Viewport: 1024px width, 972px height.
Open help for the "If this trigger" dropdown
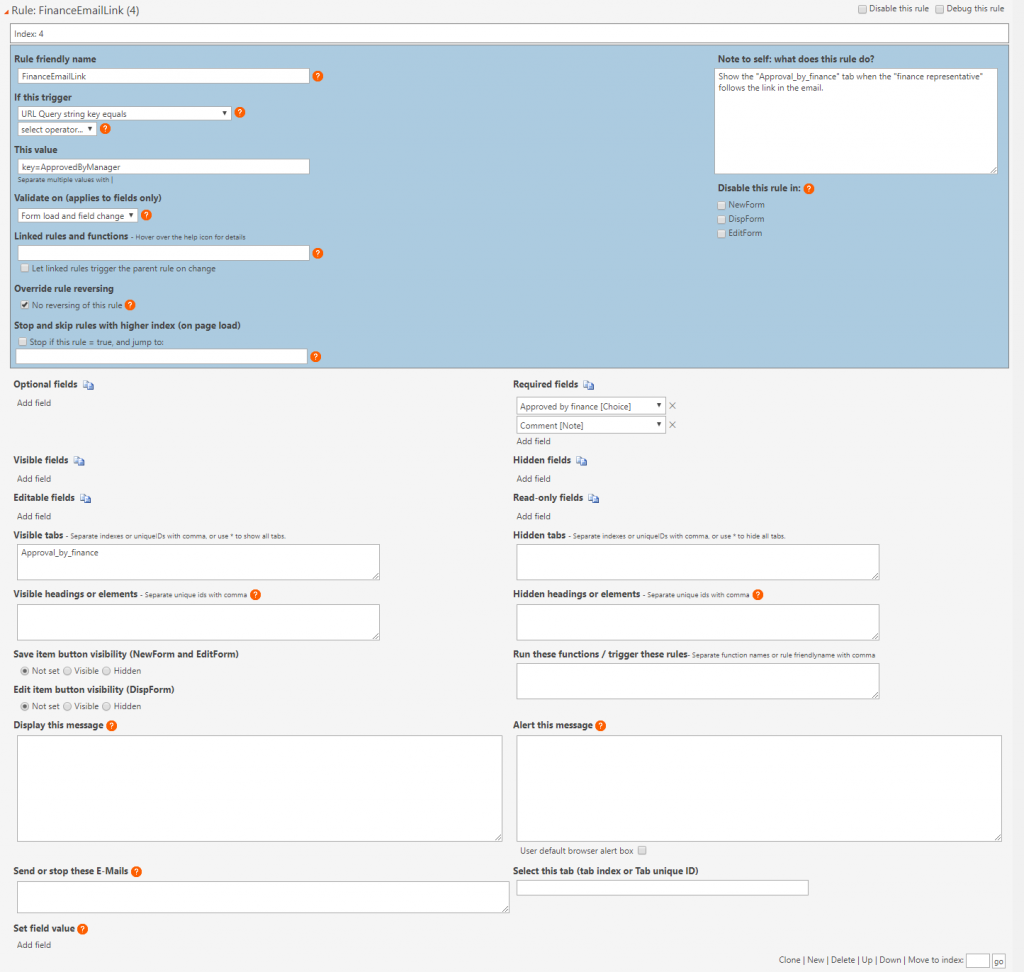pos(239,112)
